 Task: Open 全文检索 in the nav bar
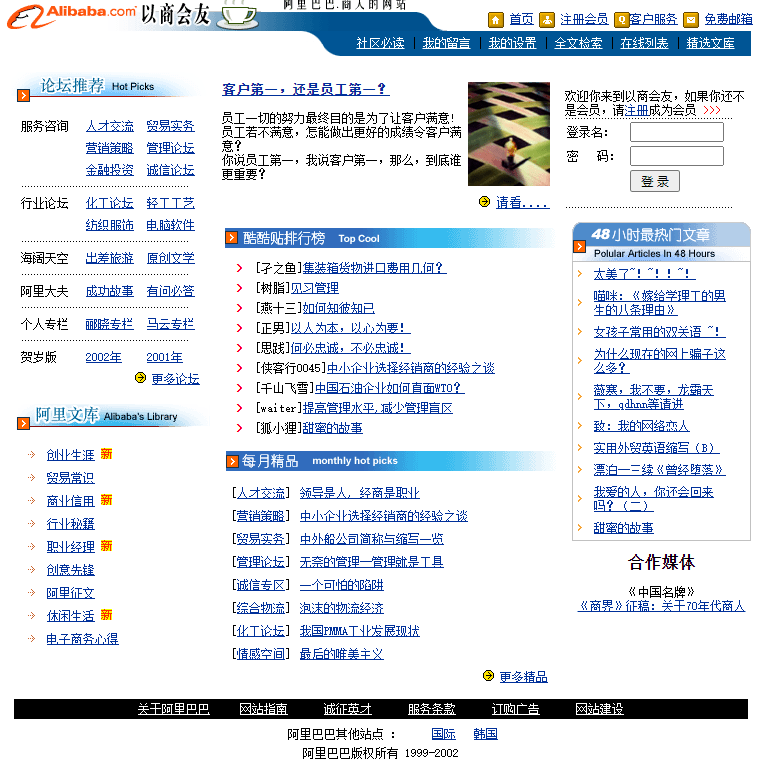tap(578, 43)
